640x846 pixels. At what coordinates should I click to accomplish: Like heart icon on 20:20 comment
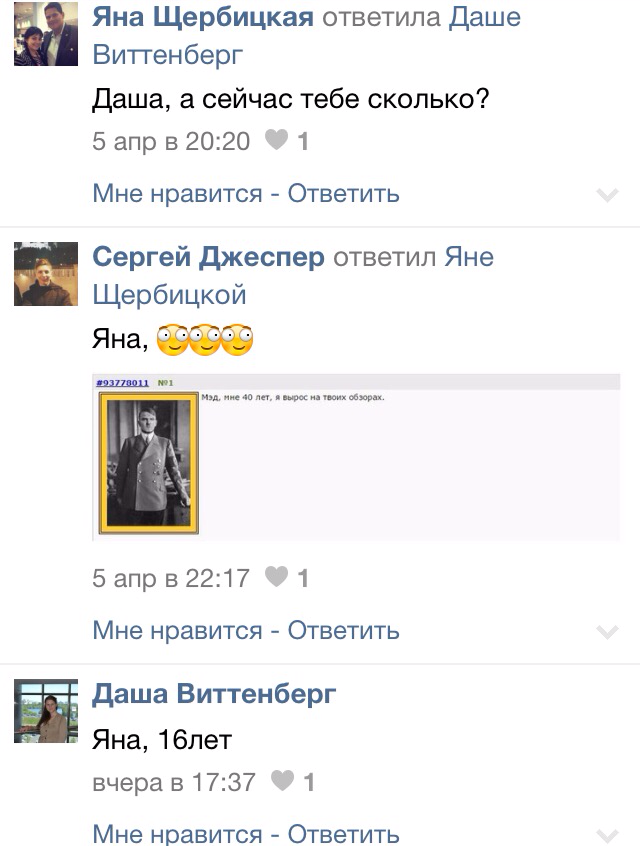276,140
